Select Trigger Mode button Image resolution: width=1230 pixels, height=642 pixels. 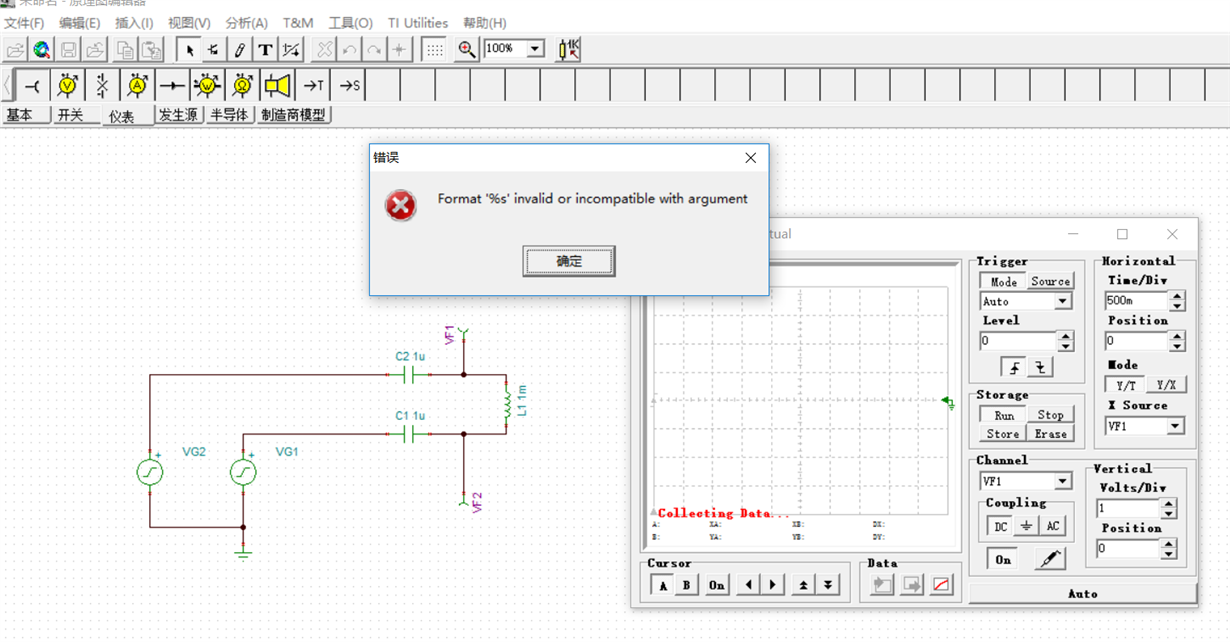(x=1003, y=282)
